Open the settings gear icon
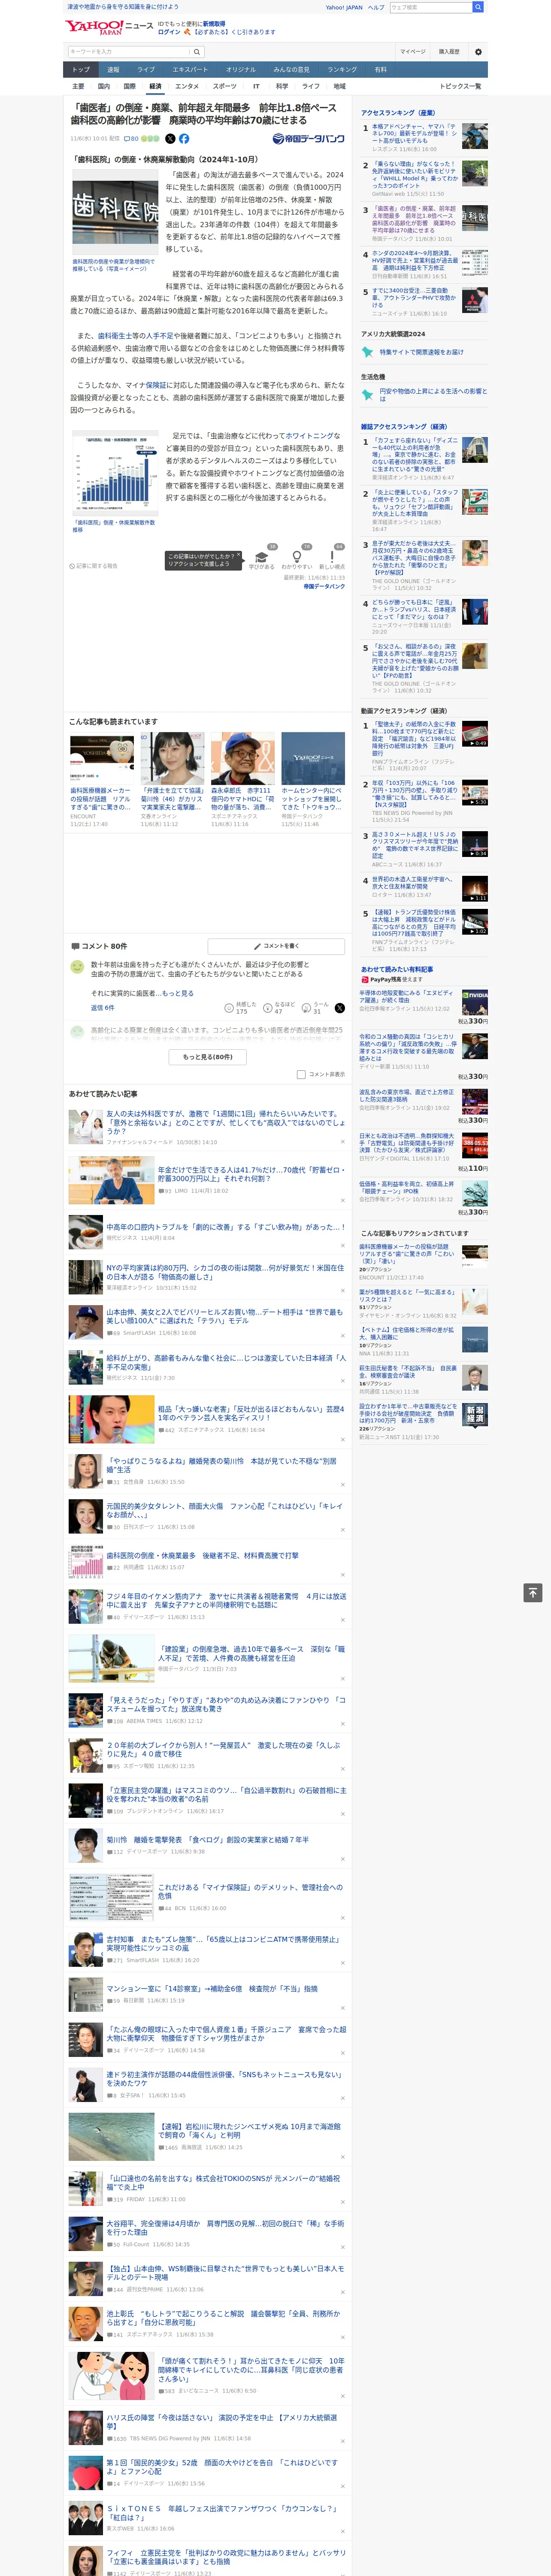 tap(477, 52)
